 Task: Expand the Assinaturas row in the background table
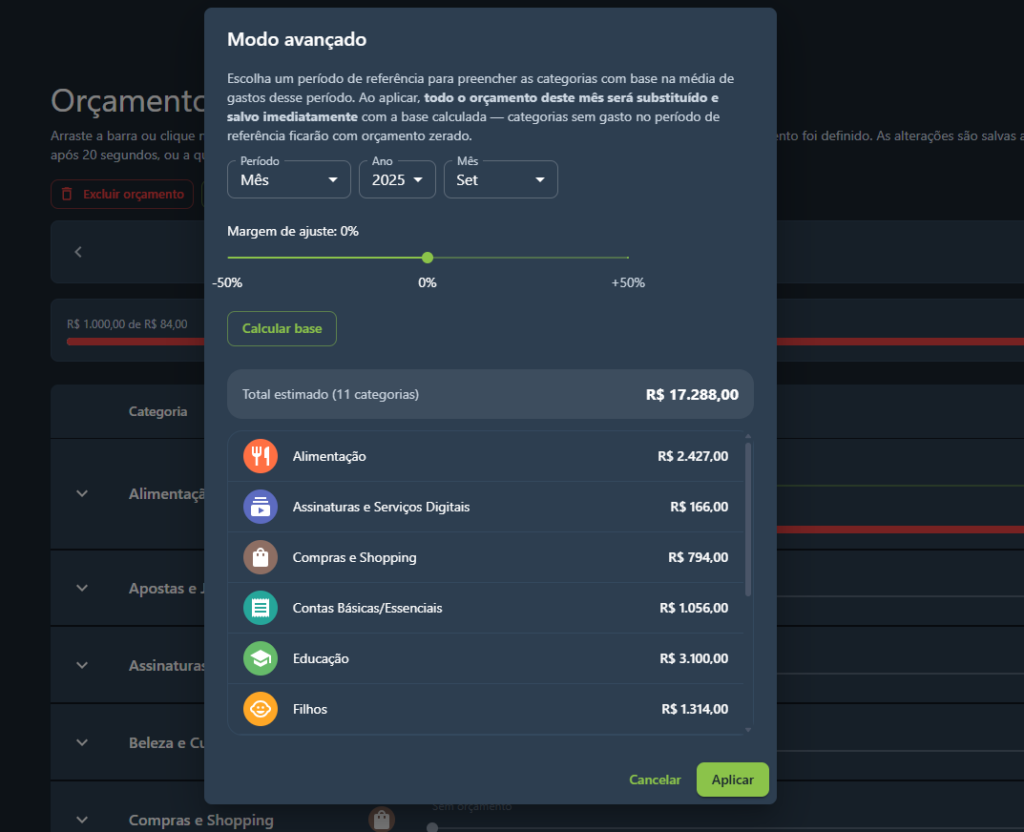[x=82, y=665]
